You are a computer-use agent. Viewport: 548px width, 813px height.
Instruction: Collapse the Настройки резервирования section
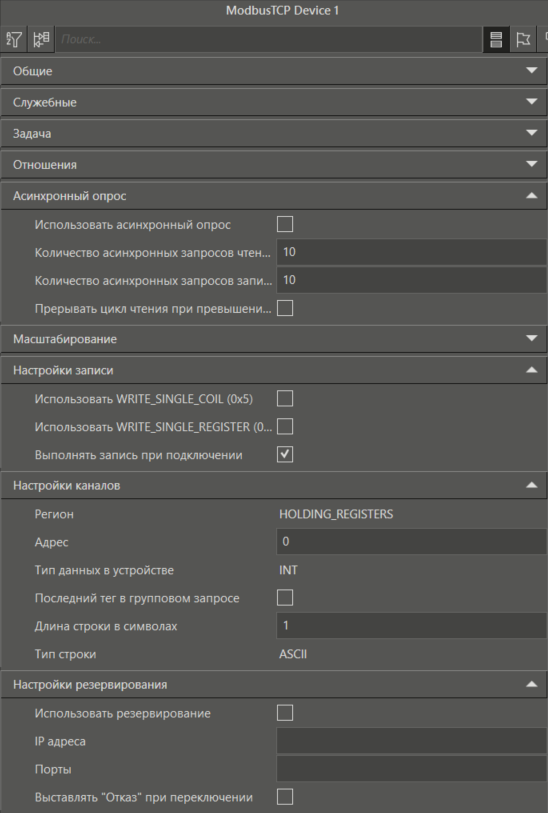coord(273,684)
